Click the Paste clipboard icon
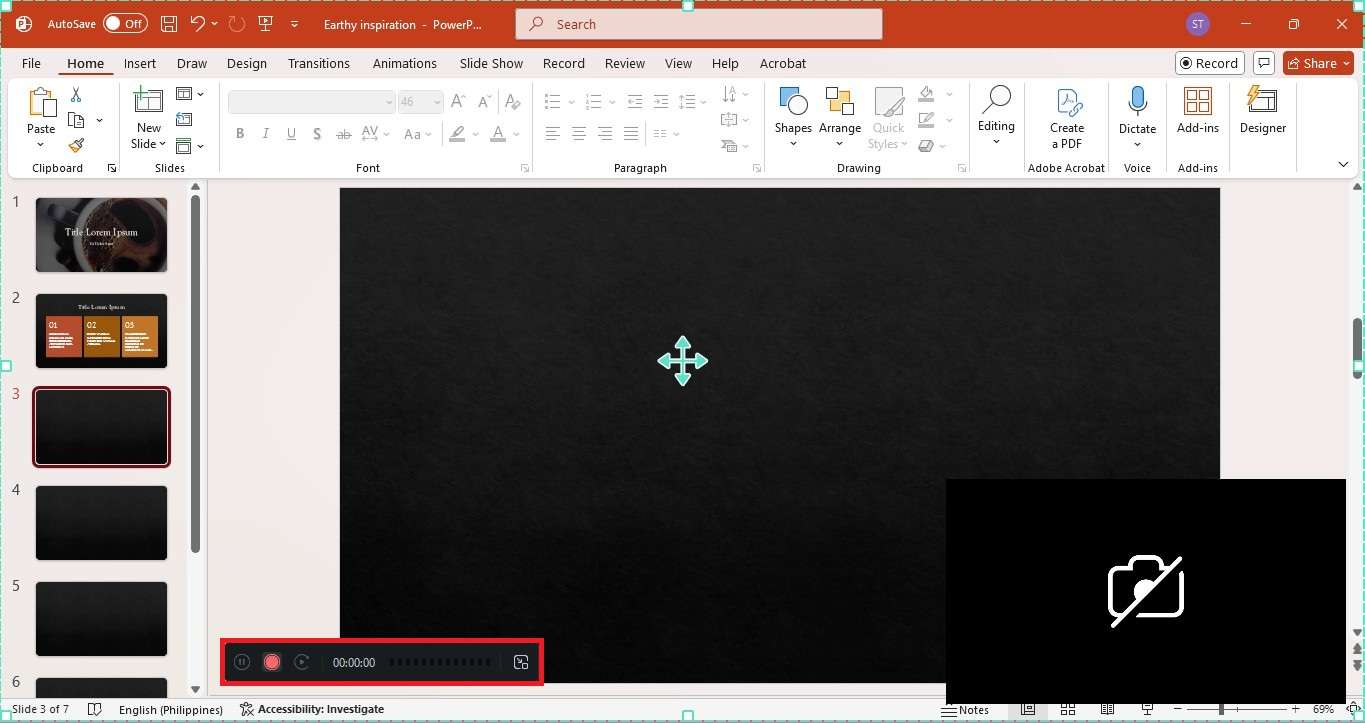This screenshot has width=1365, height=723. click(41, 102)
